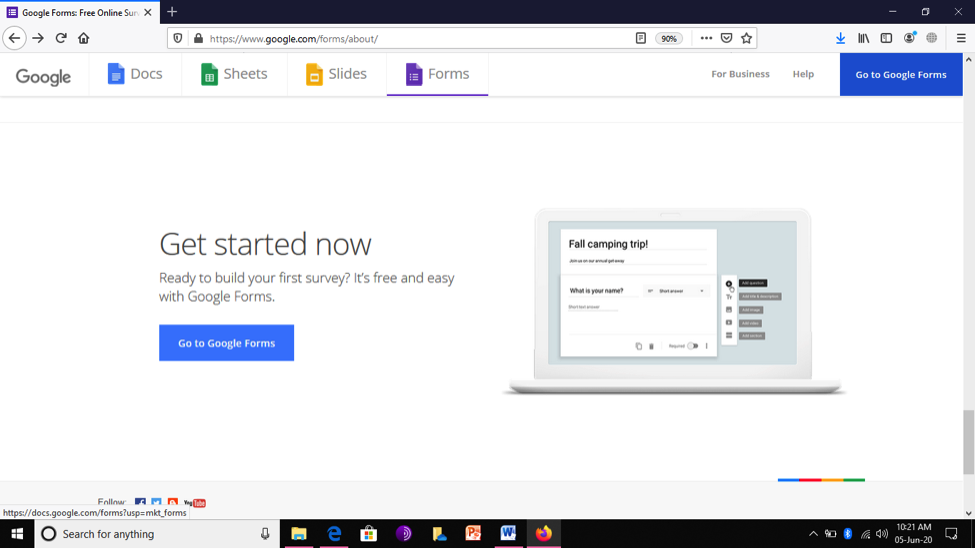Open the Firefox library icon

[863, 39]
